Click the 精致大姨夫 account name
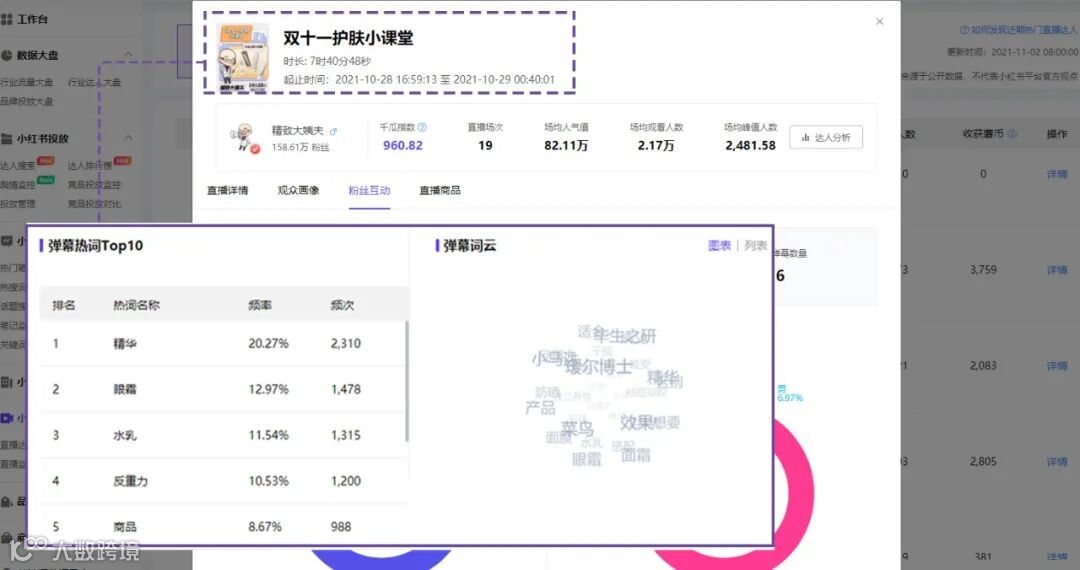Screen dimensions: 1080x570 click(x=298, y=131)
